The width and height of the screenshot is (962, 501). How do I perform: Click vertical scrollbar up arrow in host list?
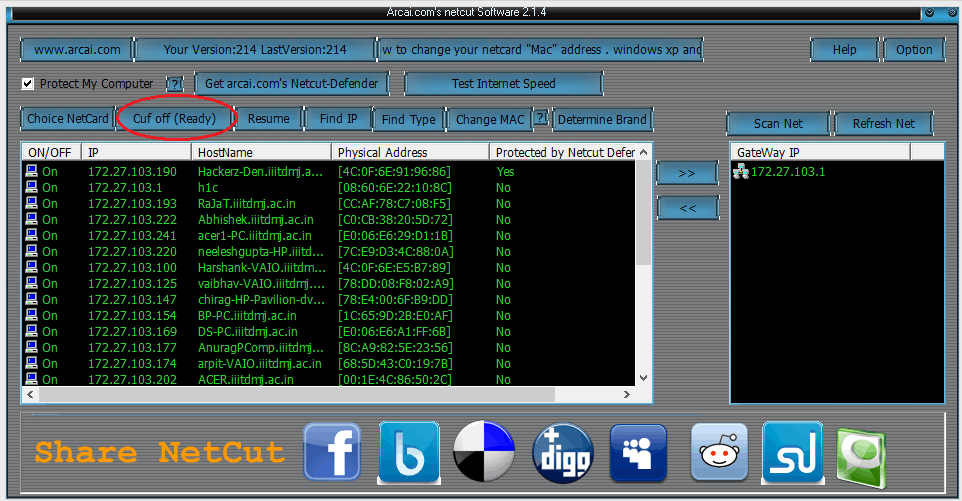tap(644, 152)
